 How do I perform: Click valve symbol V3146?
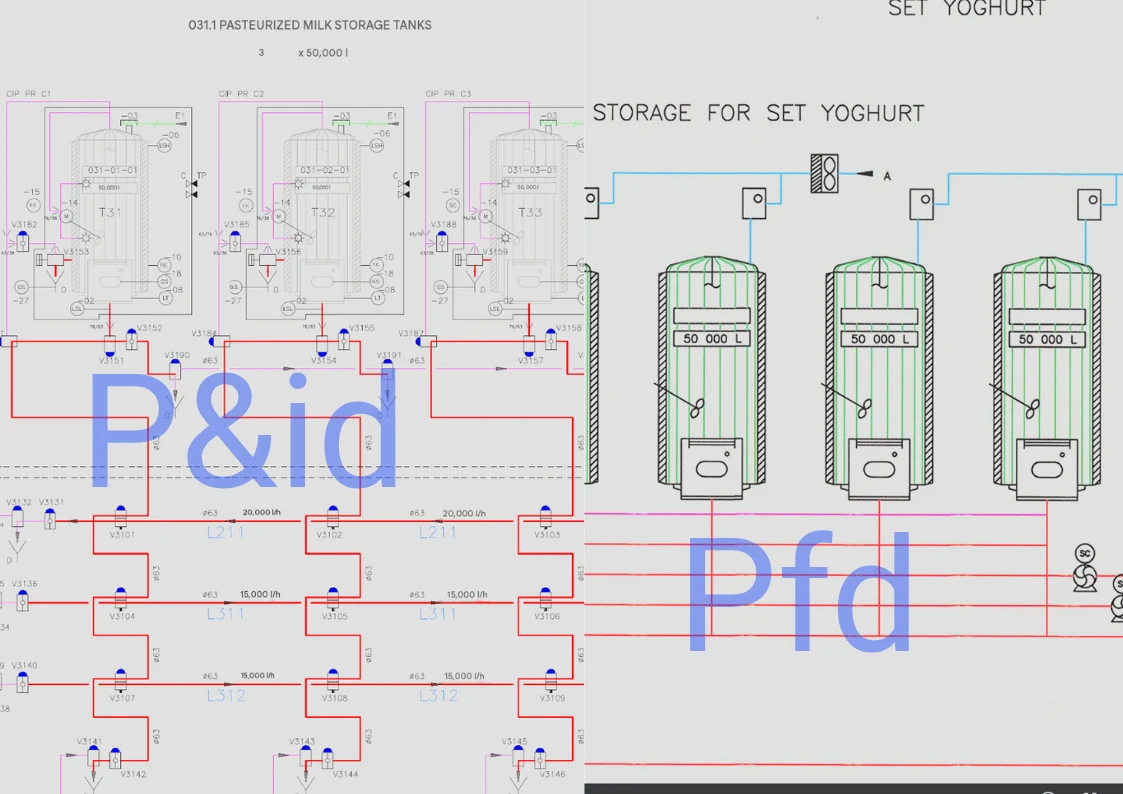coord(540,758)
